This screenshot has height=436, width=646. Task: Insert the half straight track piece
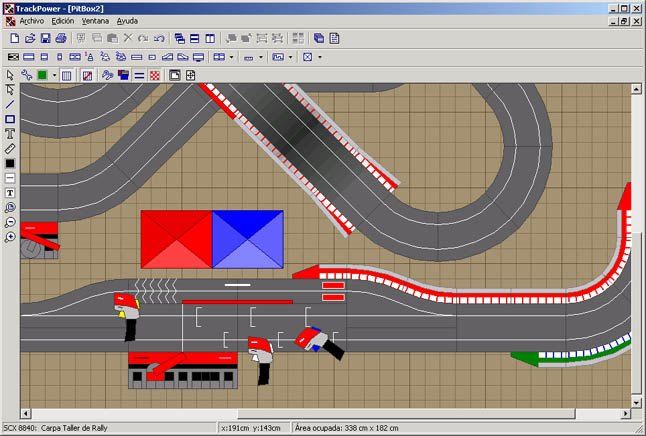[x=44, y=57]
